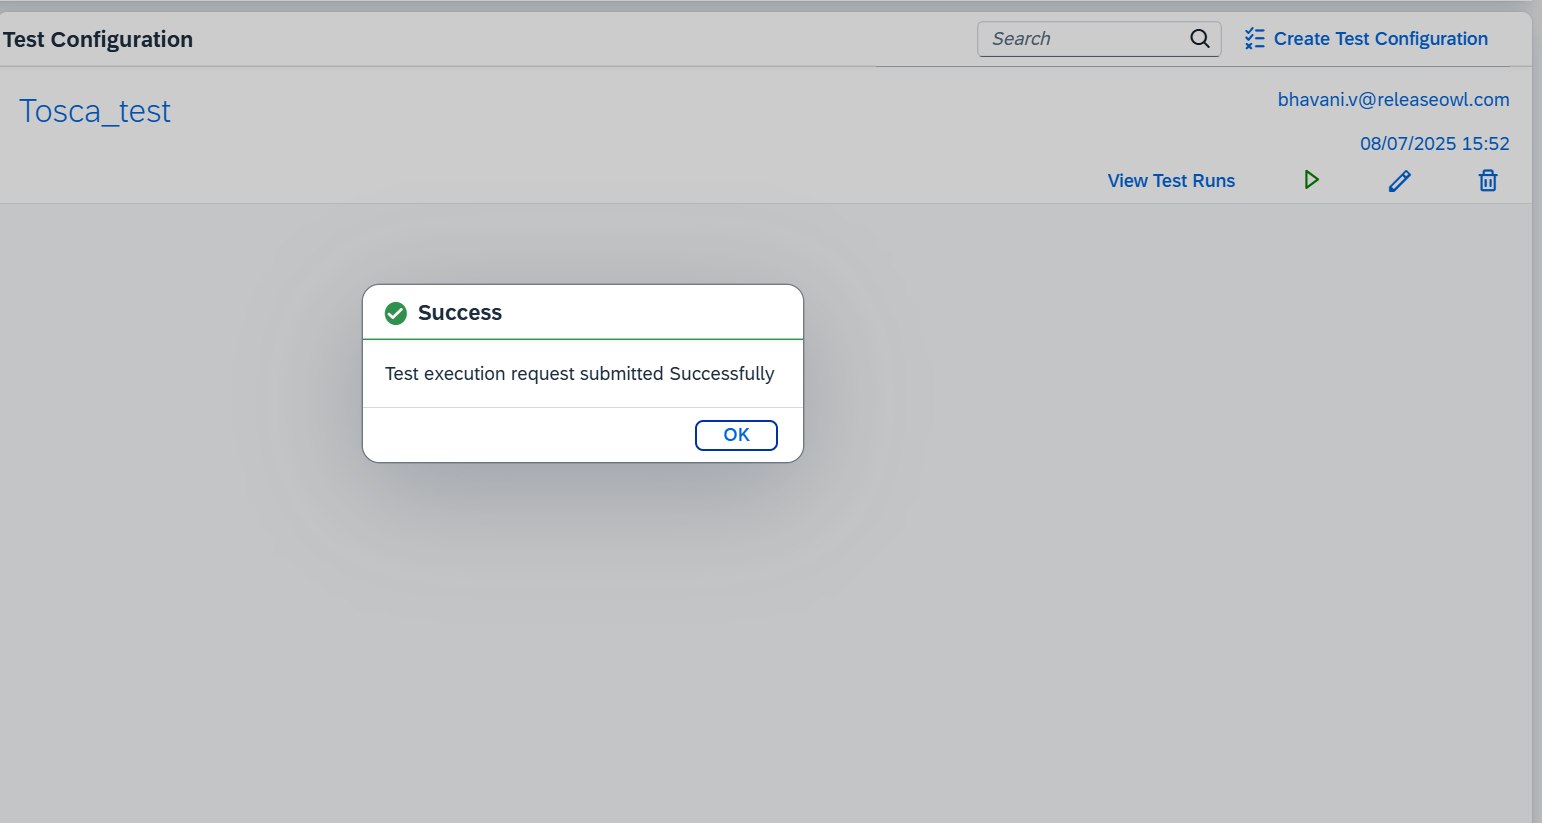1542x823 pixels.
Task: Edit Tosca_test using the pencil icon
Action: tap(1400, 181)
